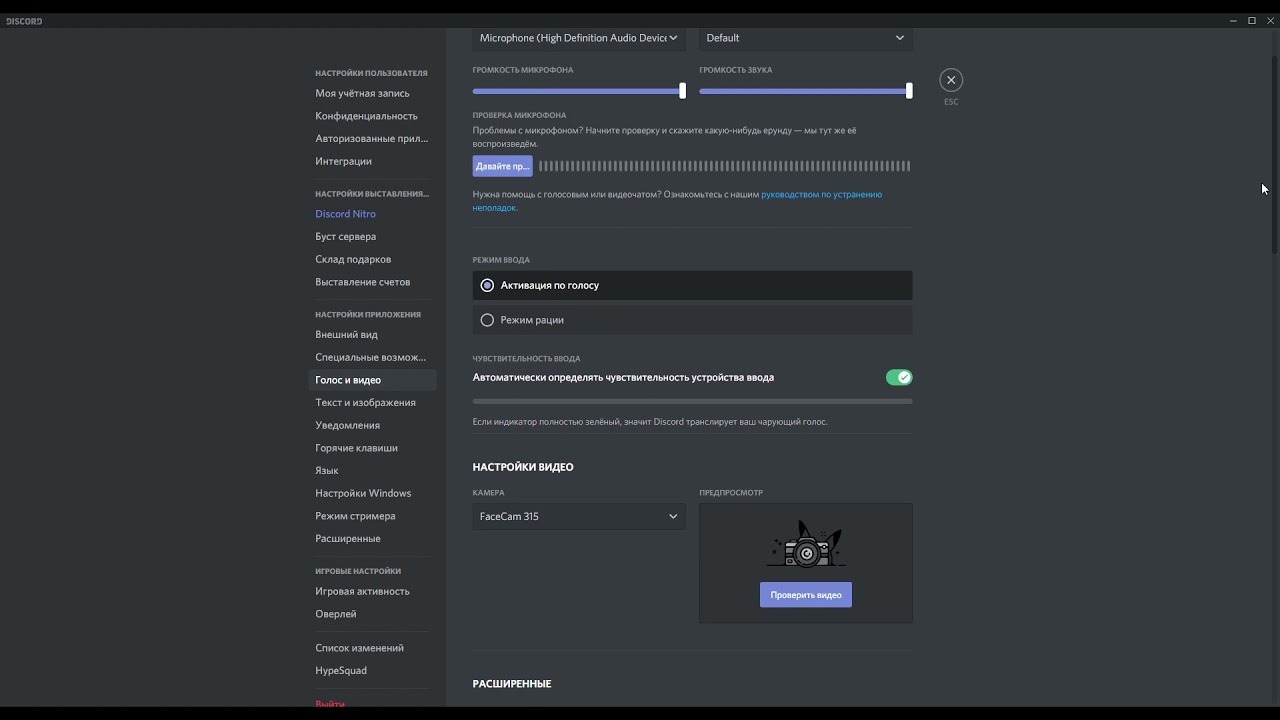This screenshot has width=1280, height=720.
Task: Open the Default output device dropdown
Action: pos(805,38)
